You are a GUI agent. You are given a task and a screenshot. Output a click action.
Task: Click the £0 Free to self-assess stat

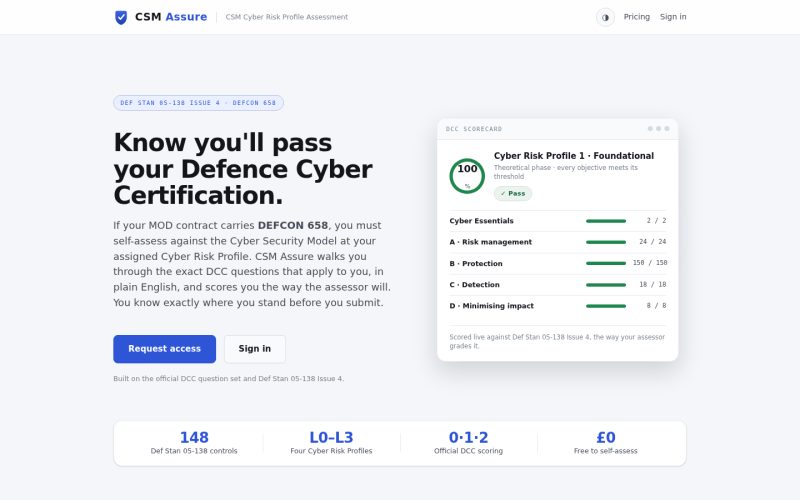tap(606, 443)
